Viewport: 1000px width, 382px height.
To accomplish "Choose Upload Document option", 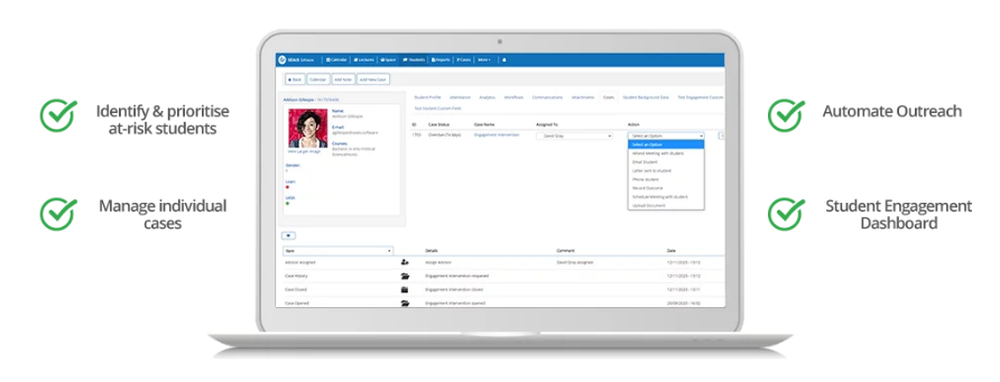I will (x=666, y=205).
